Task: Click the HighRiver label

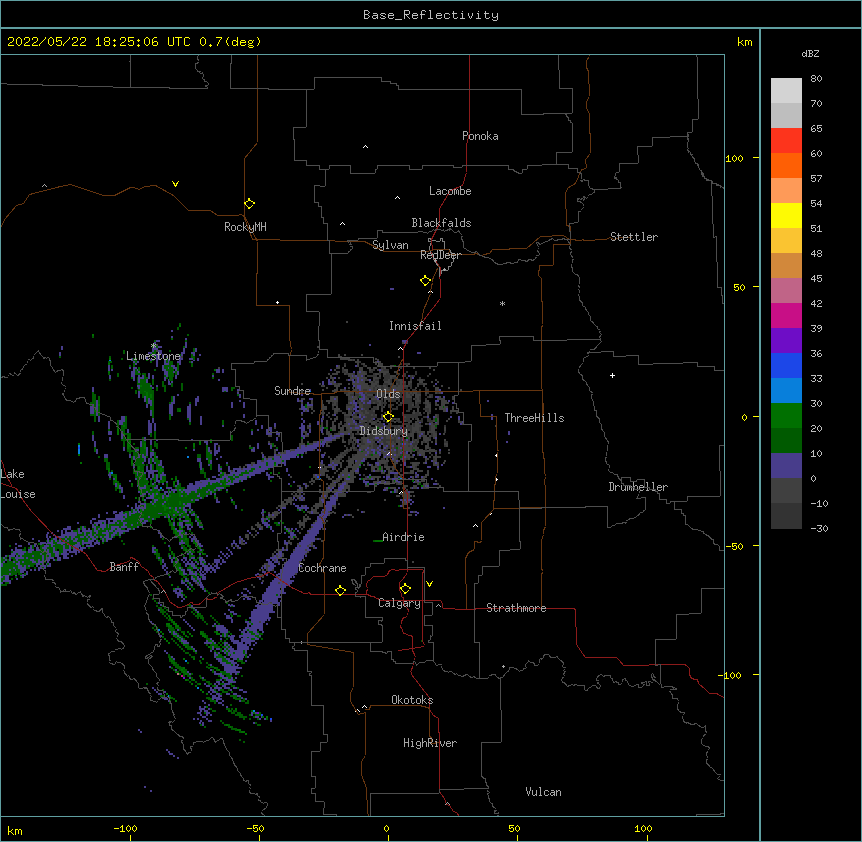Action: [x=430, y=743]
